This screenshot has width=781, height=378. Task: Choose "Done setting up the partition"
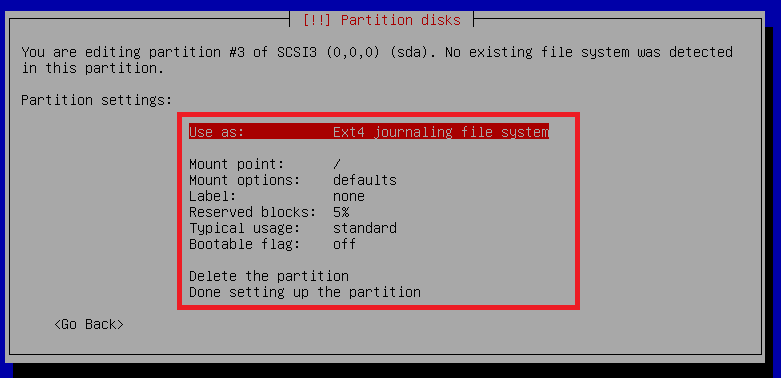pyautogui.click(x=305, y=292)
